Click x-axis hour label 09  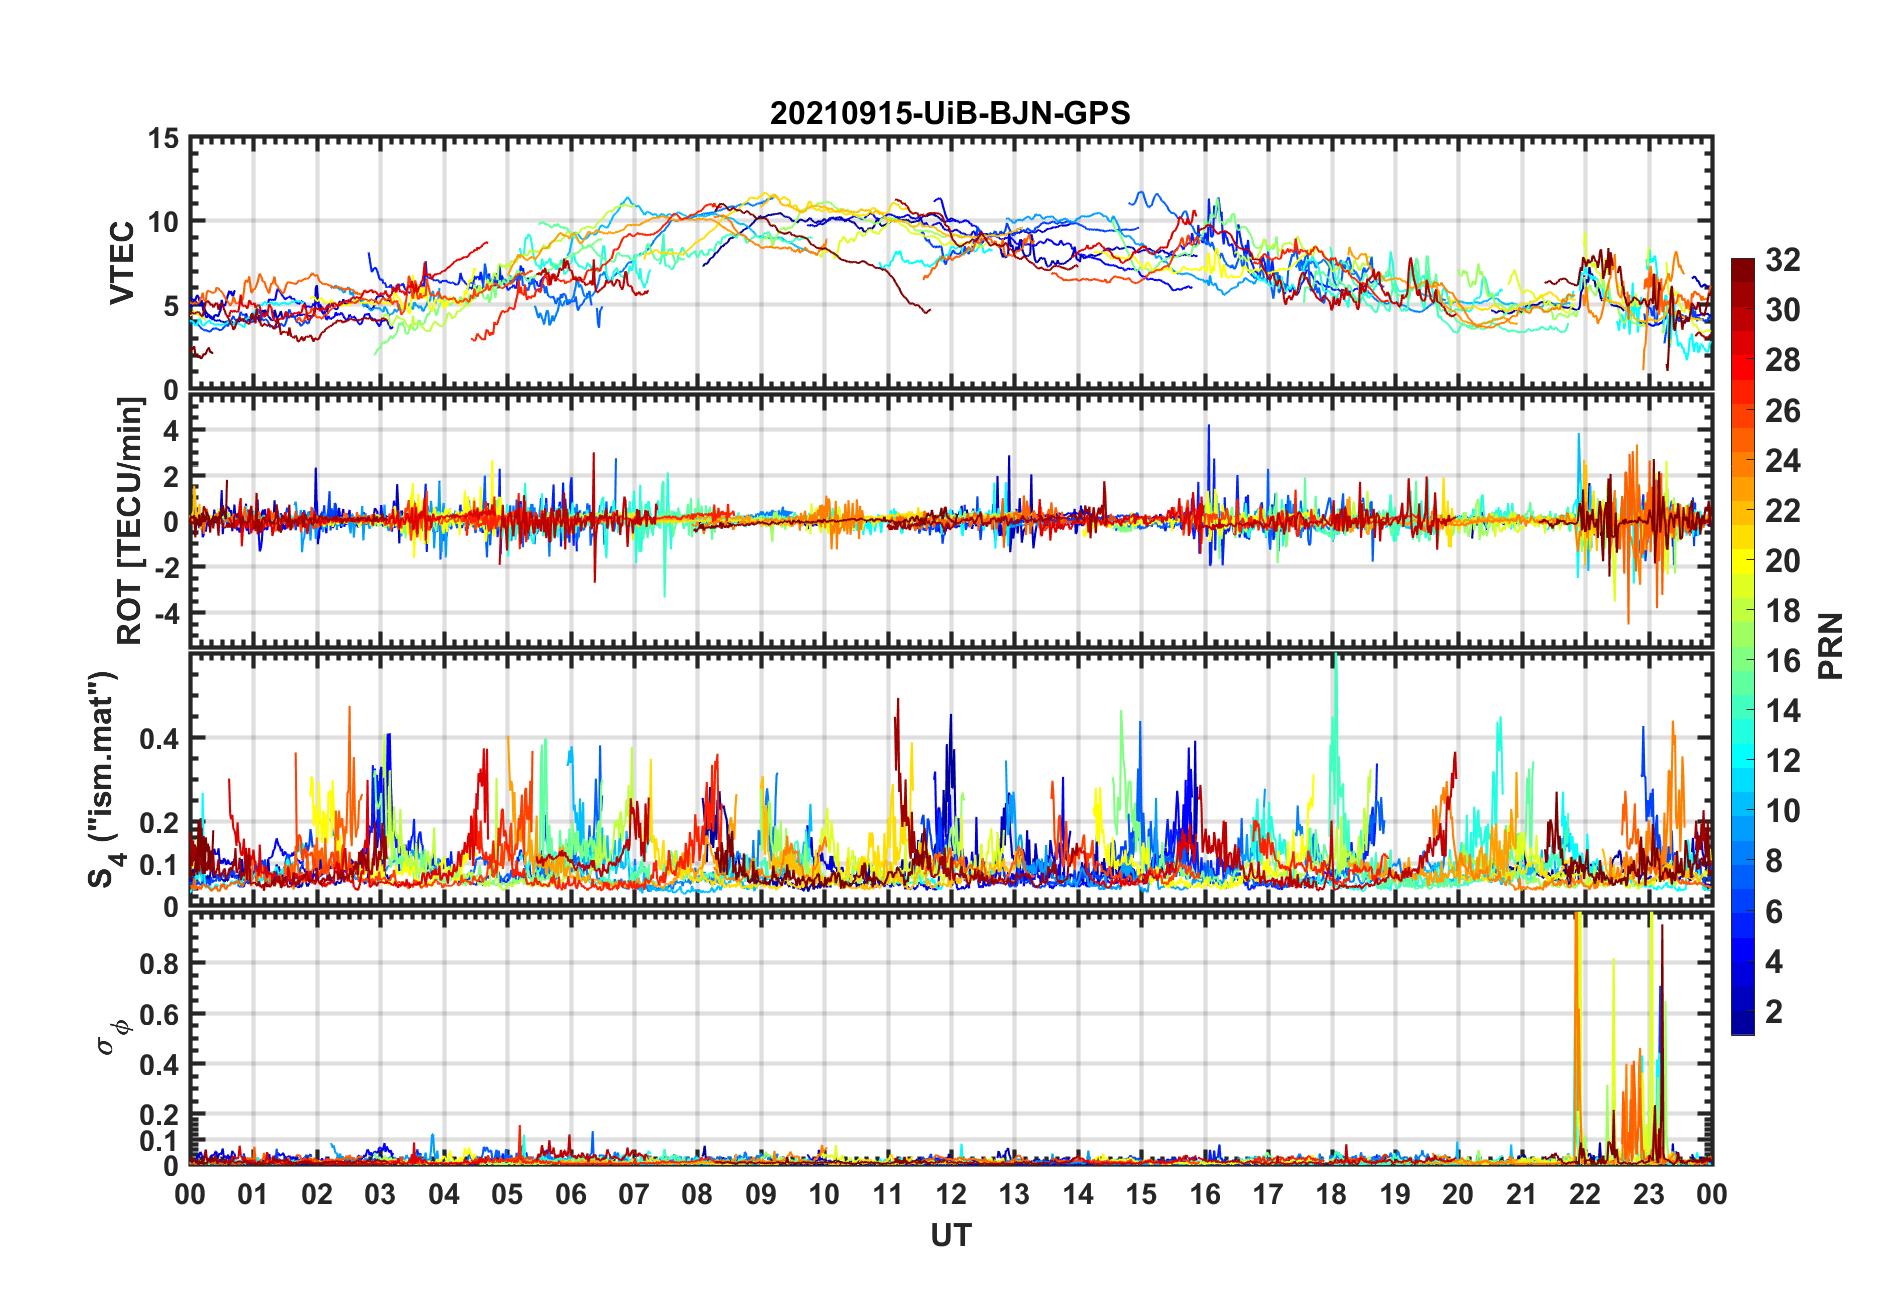761,1194
